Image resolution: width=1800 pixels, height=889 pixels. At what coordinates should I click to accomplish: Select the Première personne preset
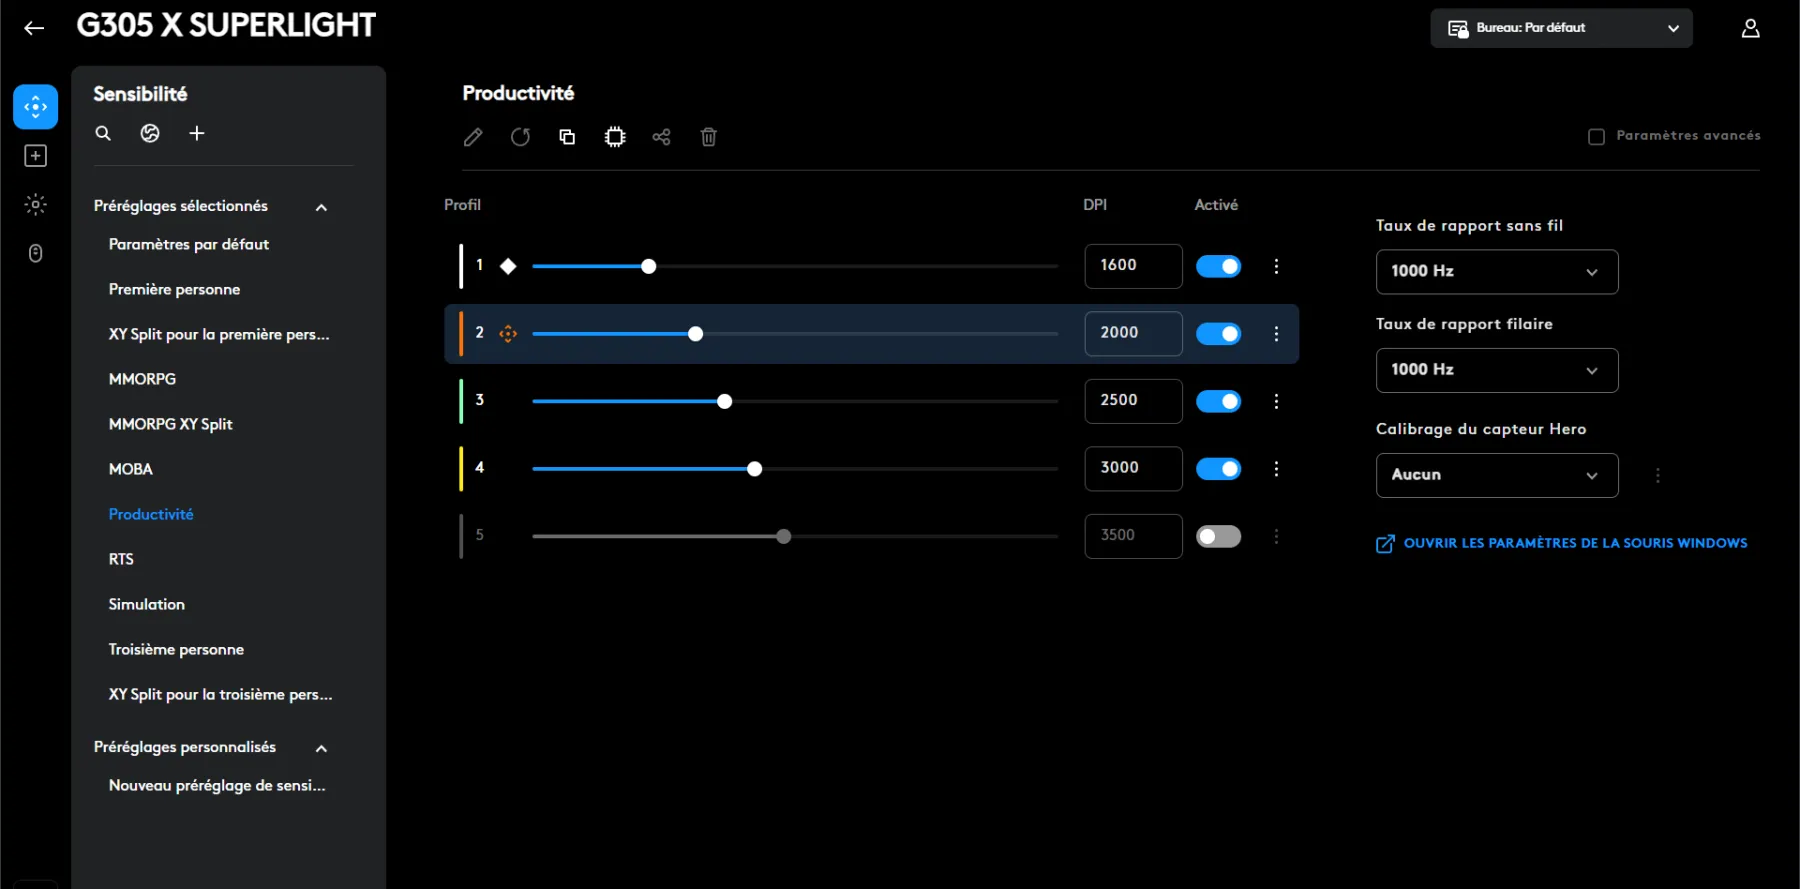[174, 289]
